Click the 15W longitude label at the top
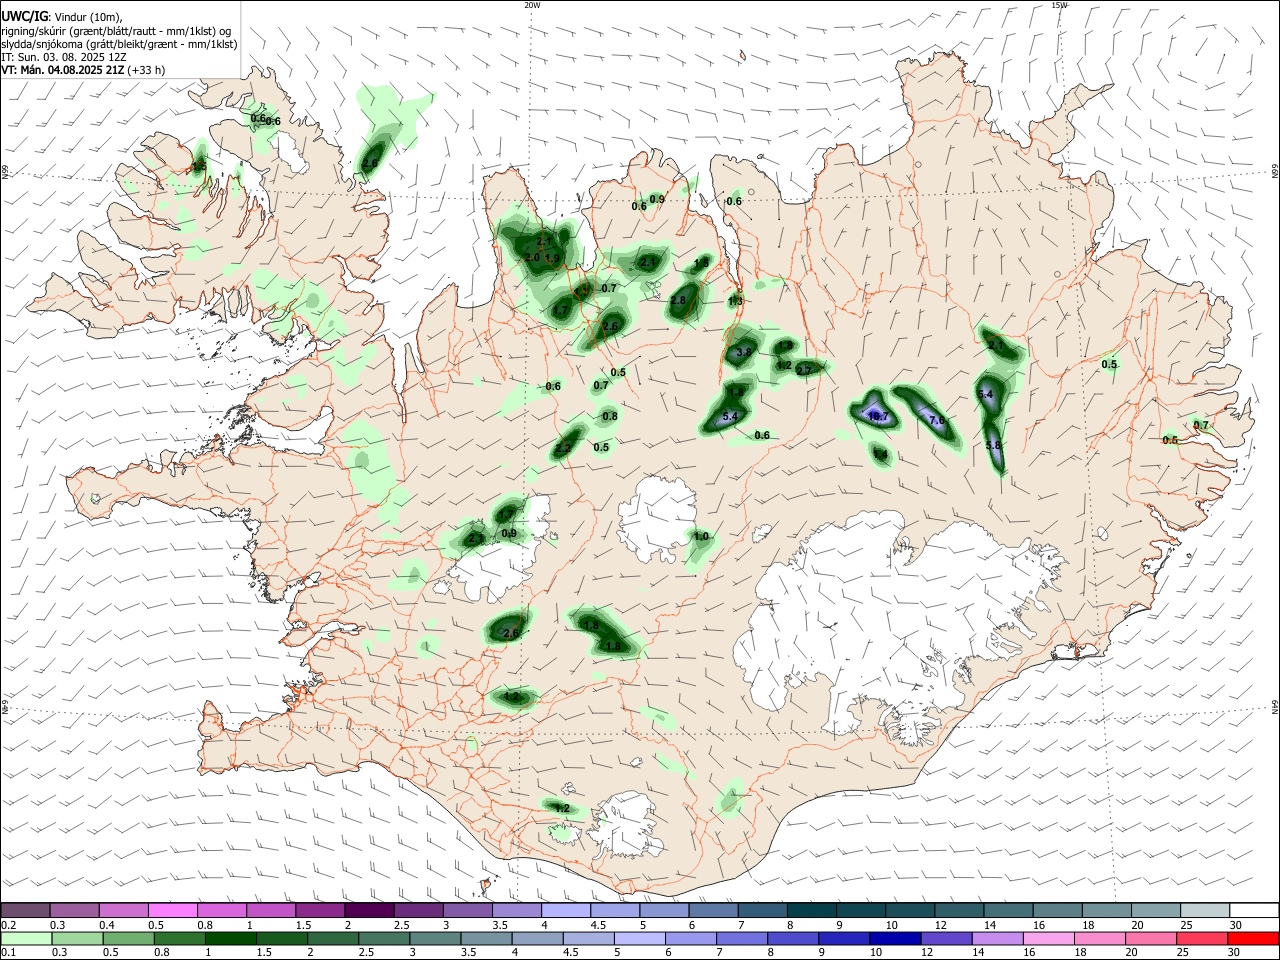 point(1059,5)
